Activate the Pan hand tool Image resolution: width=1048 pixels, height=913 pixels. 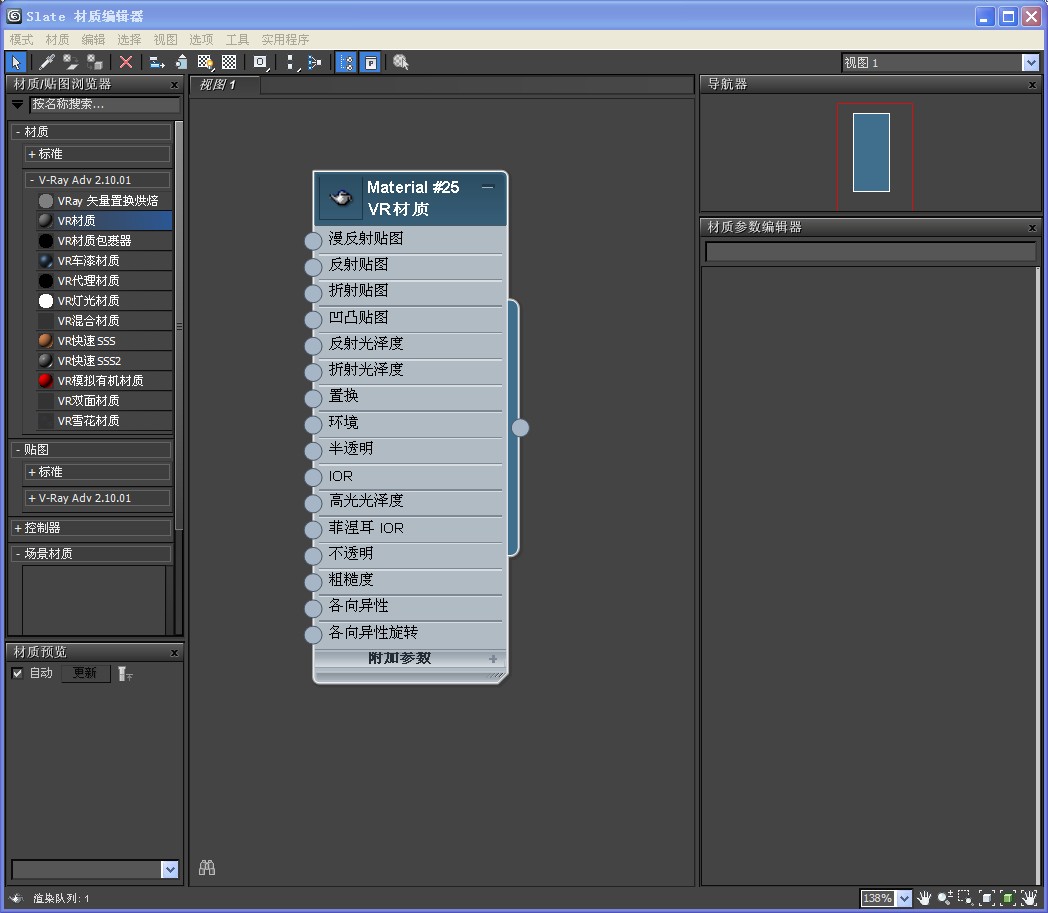tap(924, 898)
